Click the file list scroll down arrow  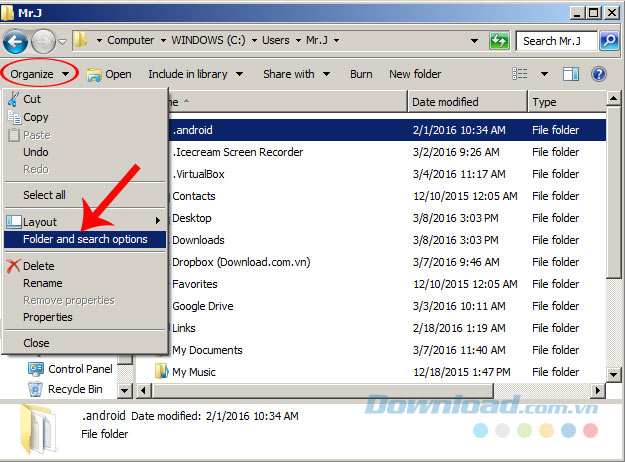coord(613,374)
